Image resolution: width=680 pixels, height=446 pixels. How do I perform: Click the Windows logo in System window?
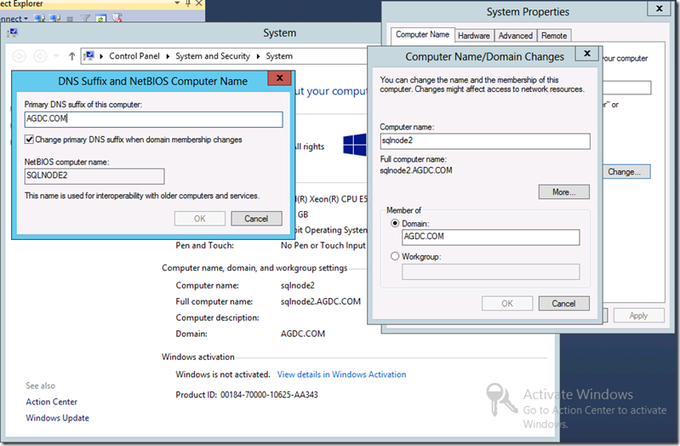(355, 145)
